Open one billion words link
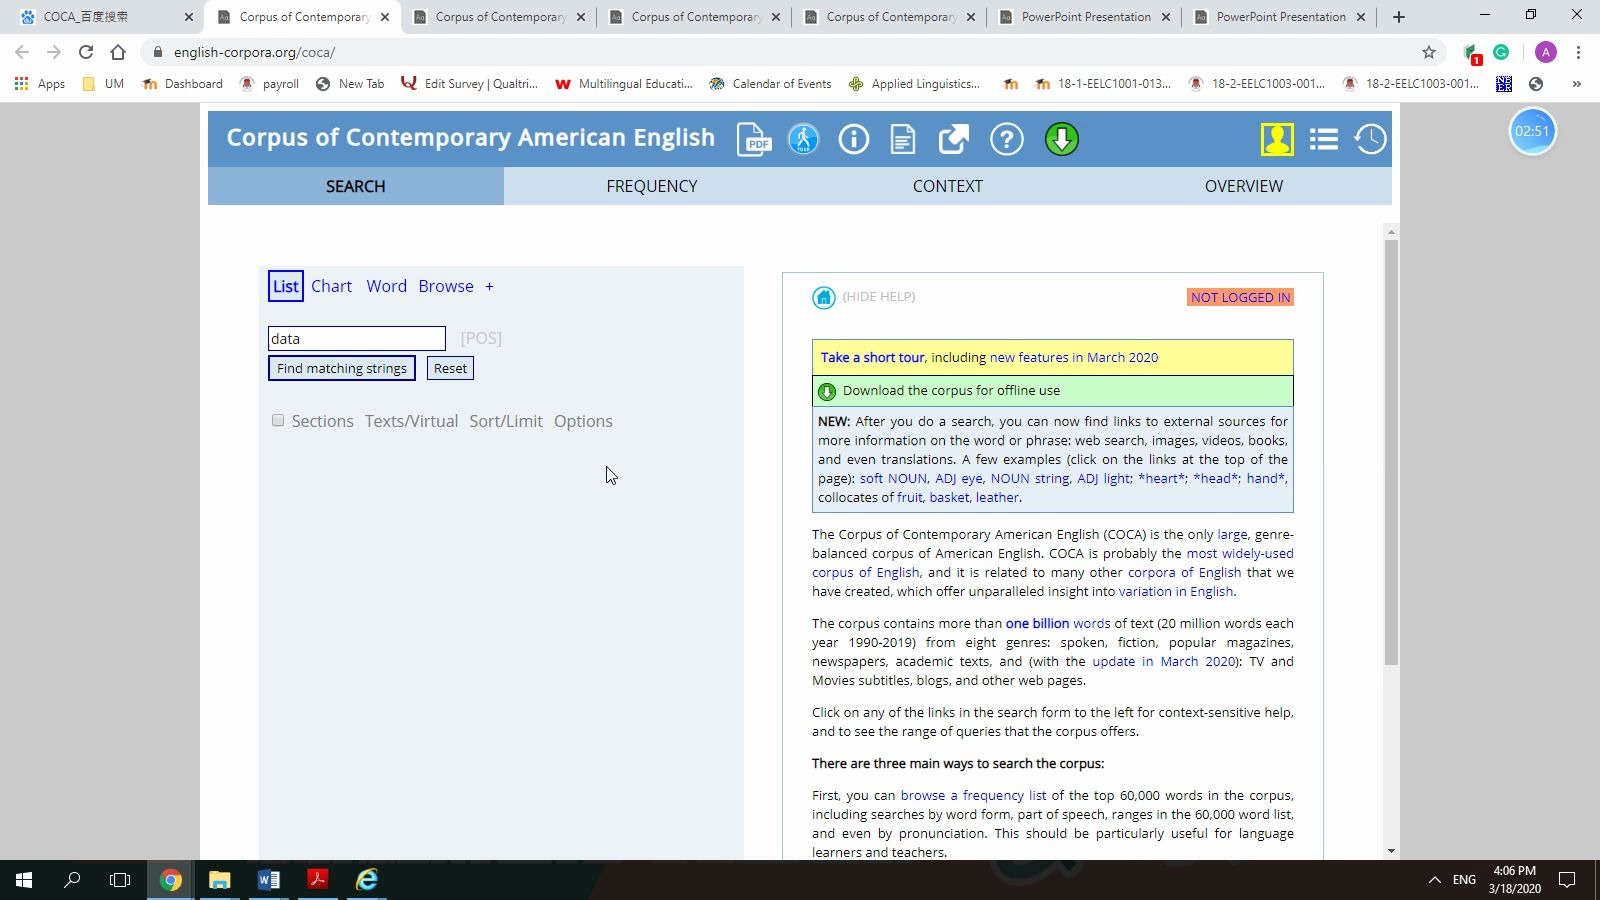Viewport: 1600px width, 900px height. (x=1058, y=624)
